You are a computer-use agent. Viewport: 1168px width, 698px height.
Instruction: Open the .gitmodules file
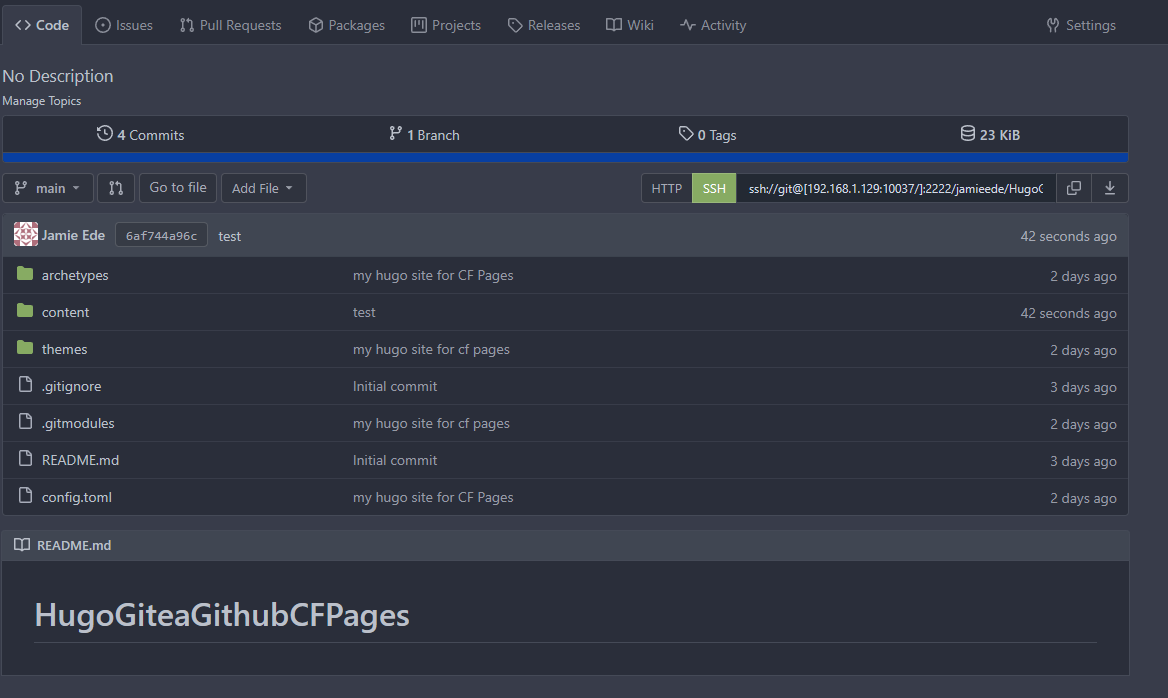78,423
